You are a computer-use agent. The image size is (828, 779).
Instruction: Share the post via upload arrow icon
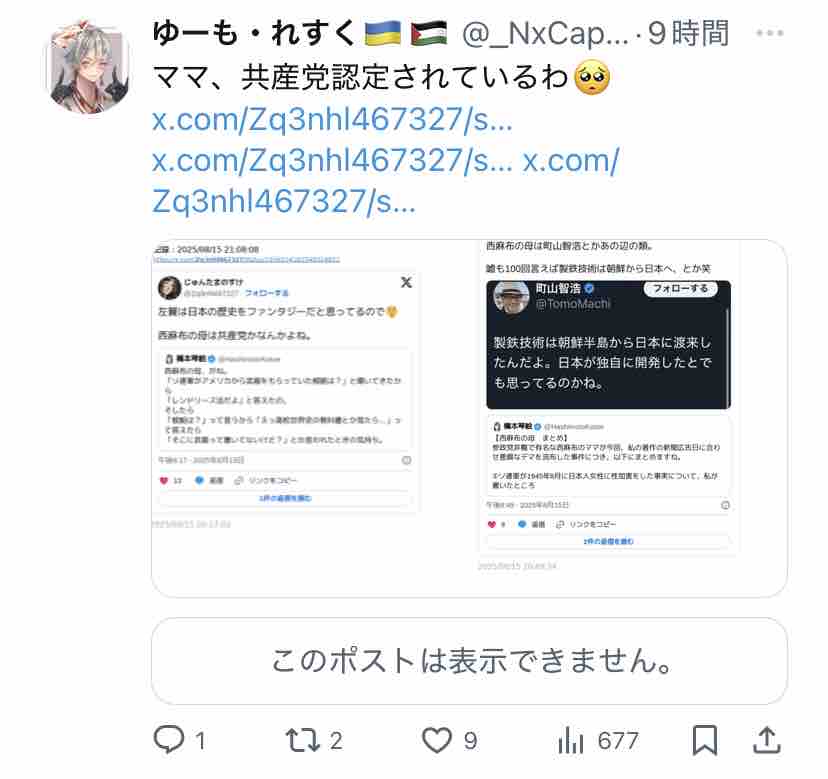767,740
